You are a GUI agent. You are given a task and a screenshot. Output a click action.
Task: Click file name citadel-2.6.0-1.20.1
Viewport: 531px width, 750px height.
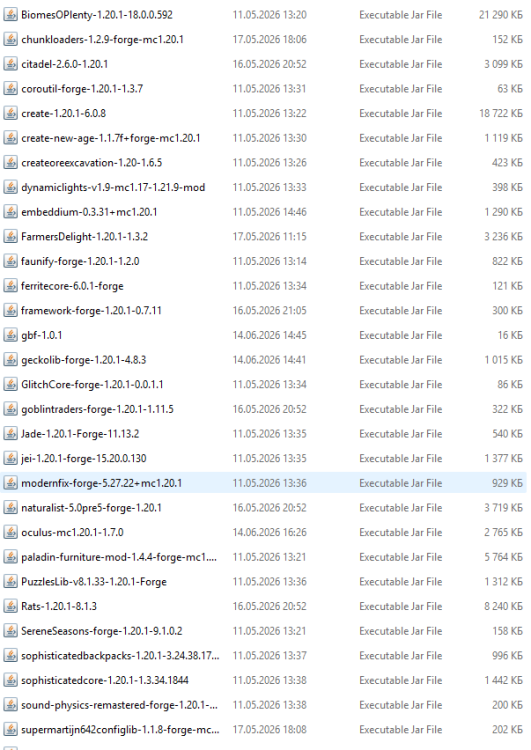65,64
